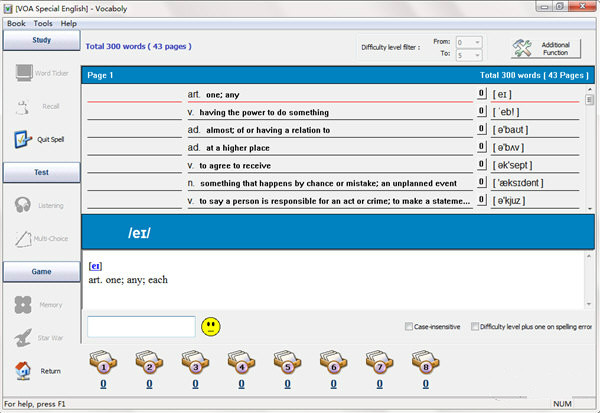Screen dimensions: 600x413
Task: Click the Quit Spell icon
Action: tap(22, 139)
